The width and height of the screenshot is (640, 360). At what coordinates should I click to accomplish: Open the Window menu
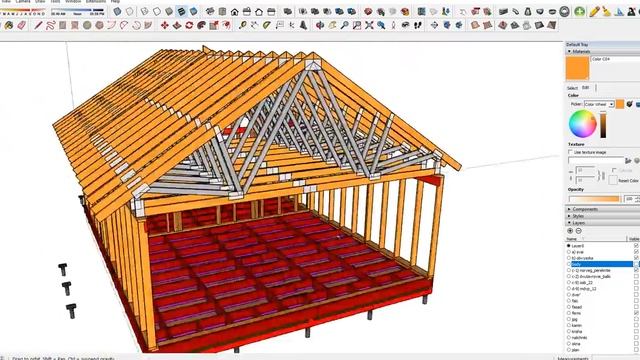coord(73,1)
